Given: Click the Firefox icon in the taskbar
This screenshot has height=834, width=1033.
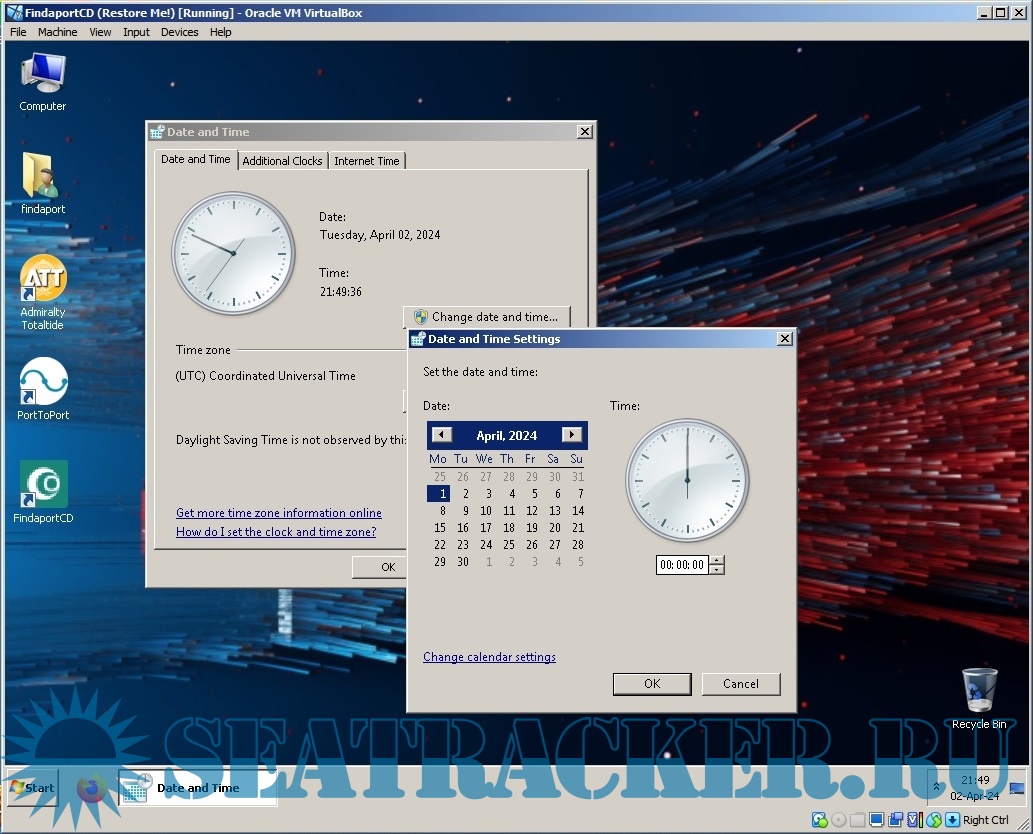Looking at the screenshot, I should click(x=91, y=788).
